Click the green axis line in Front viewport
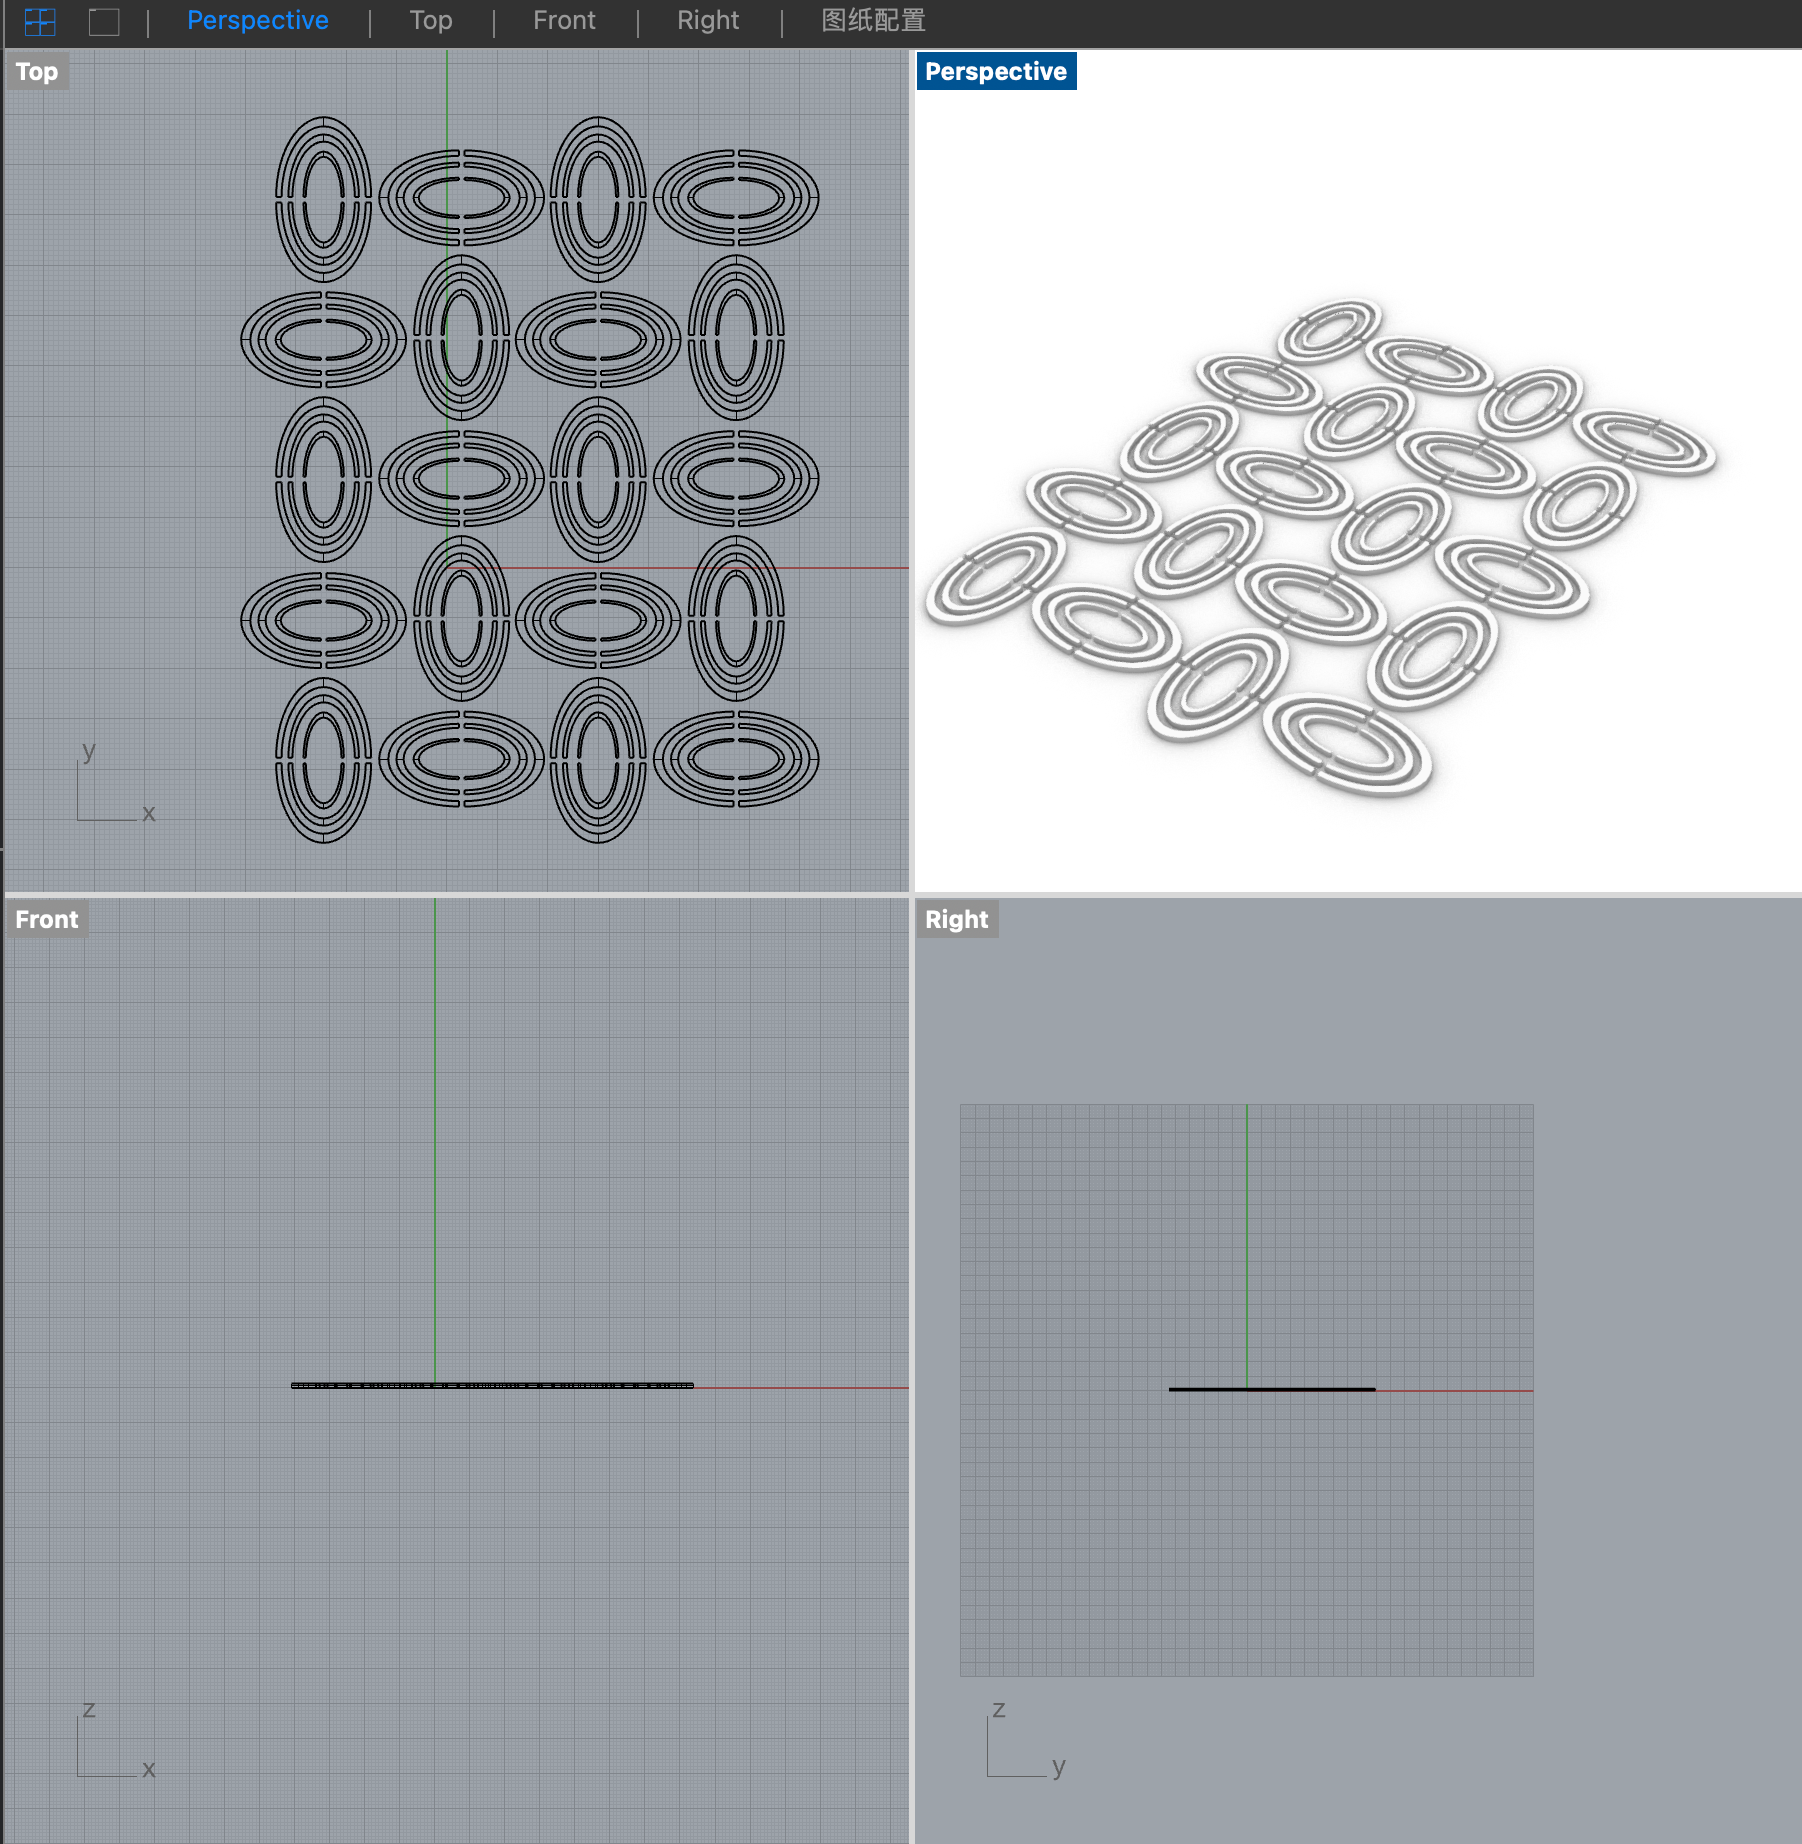The height and width of the screenshot is (1844, 1802). pos(435,1140)
